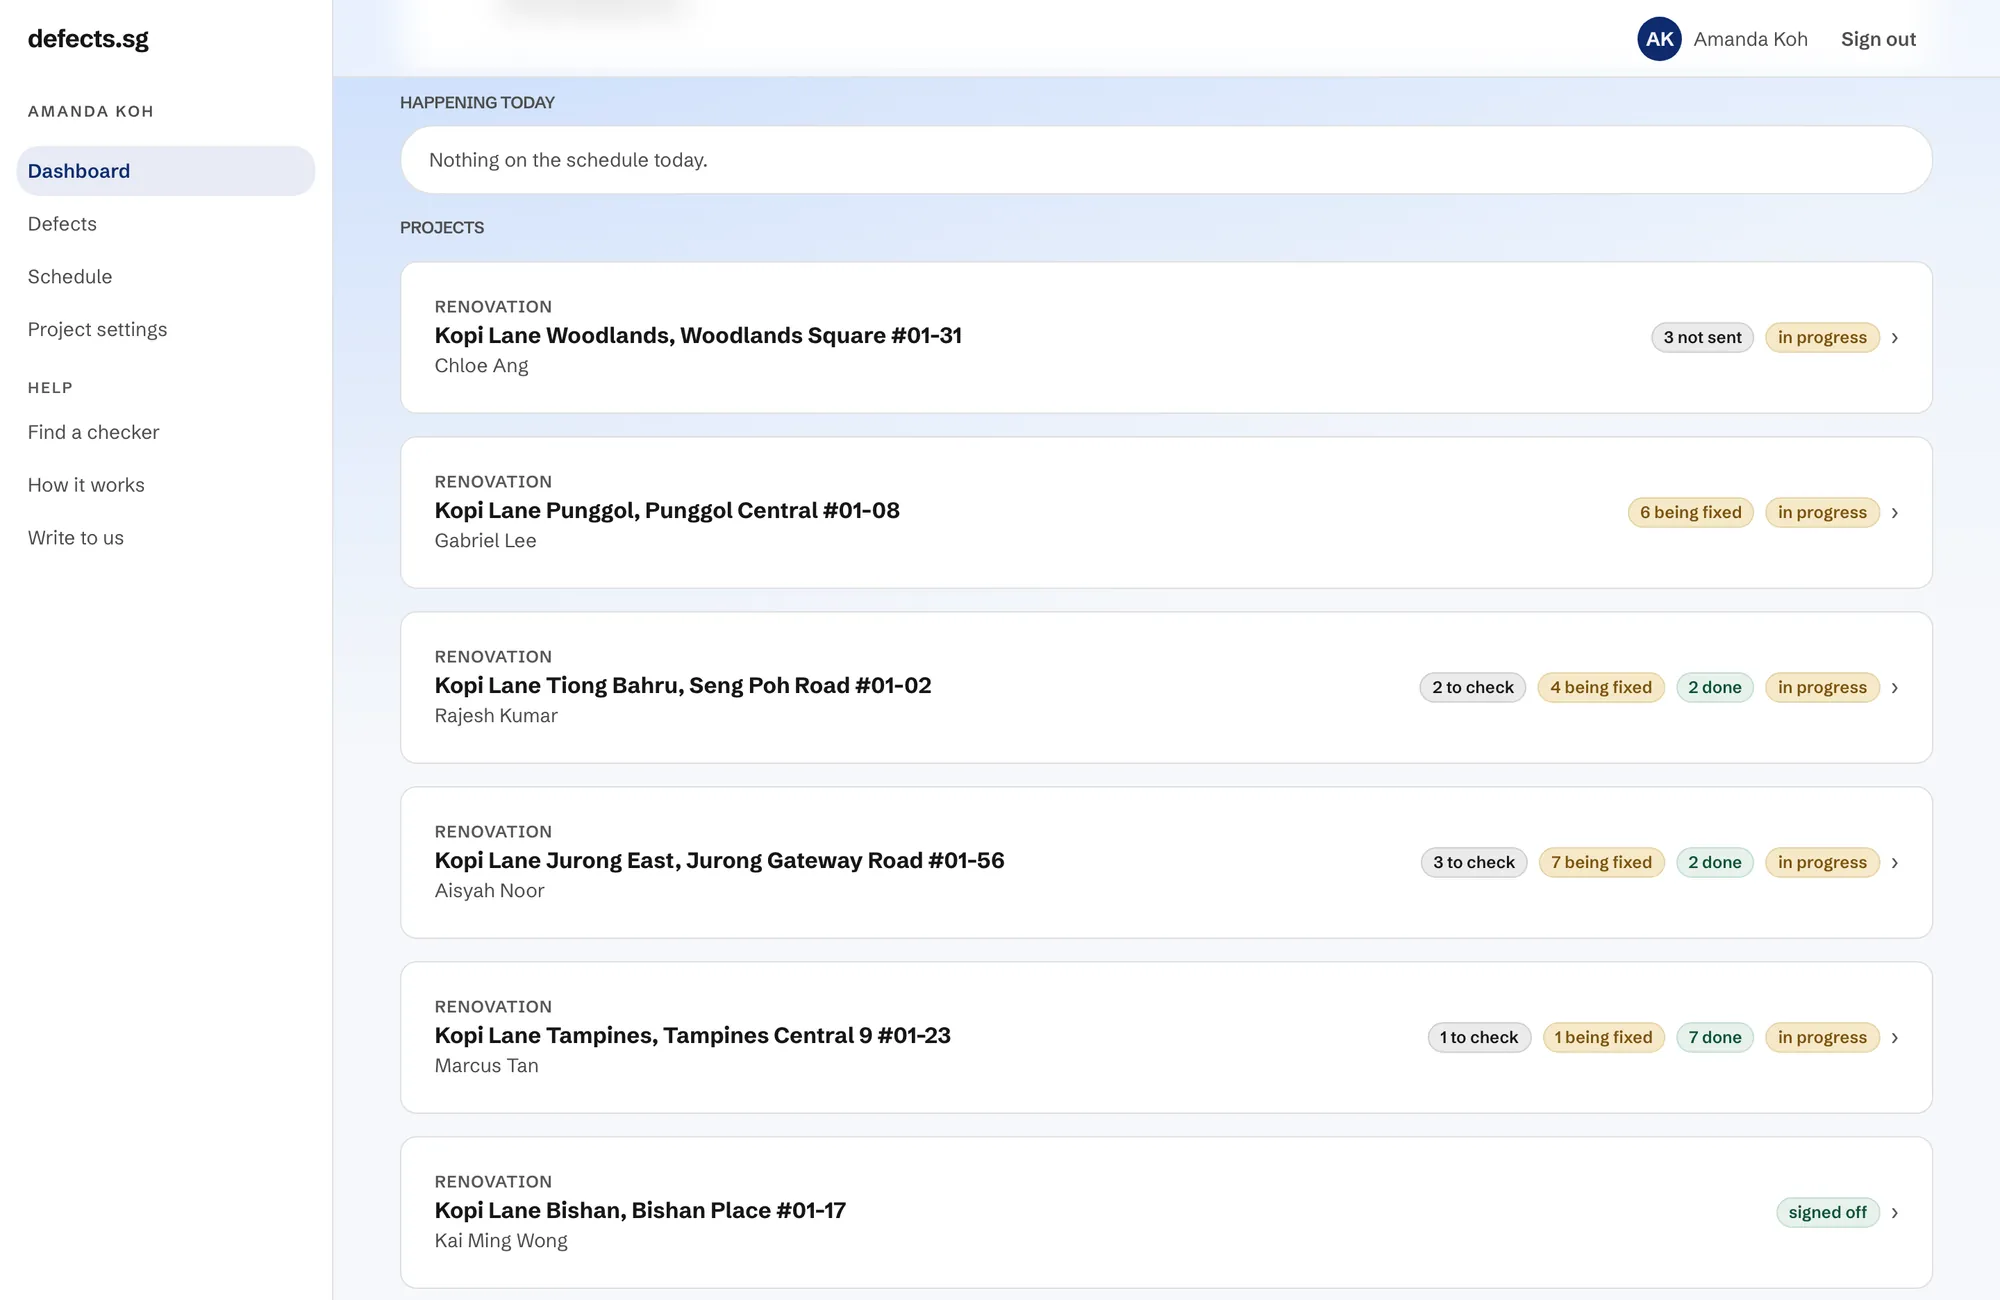Click '1 being fixed' badge
Viewport: 2000px width, 1300px height.
pos(1603,1038)
